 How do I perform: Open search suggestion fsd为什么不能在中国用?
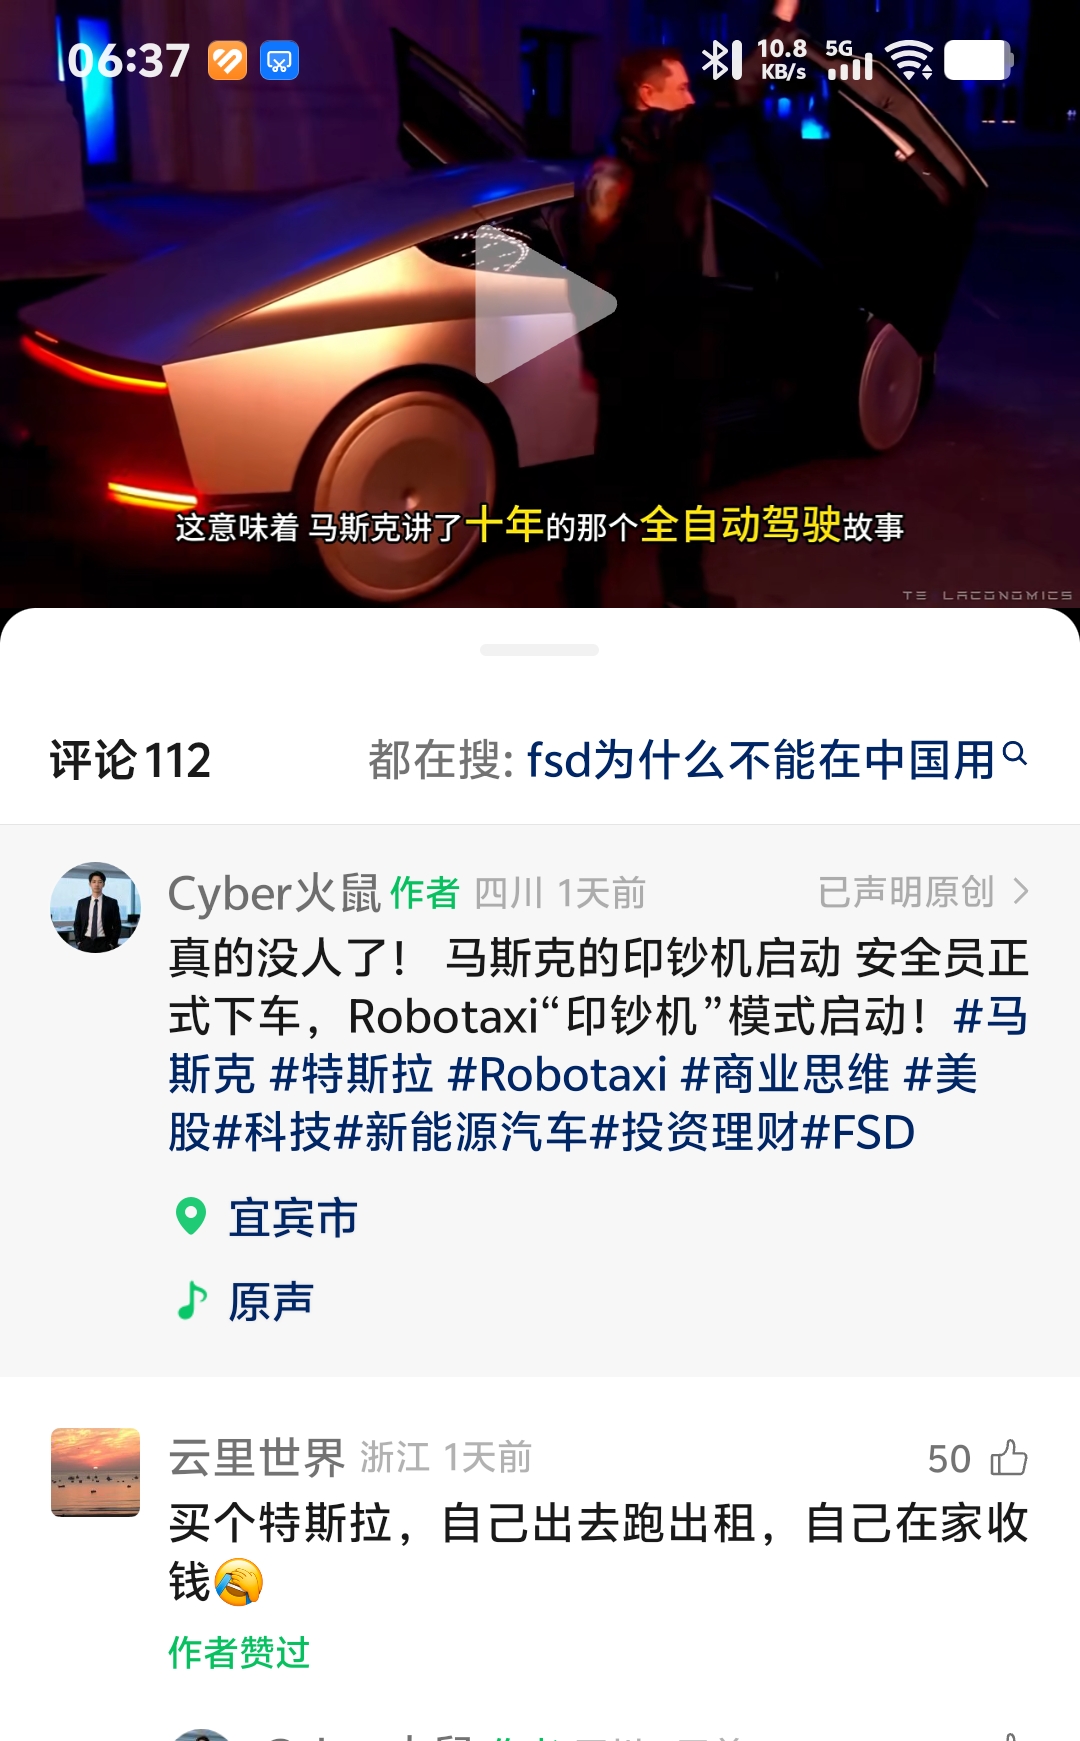tap(760, 760)
